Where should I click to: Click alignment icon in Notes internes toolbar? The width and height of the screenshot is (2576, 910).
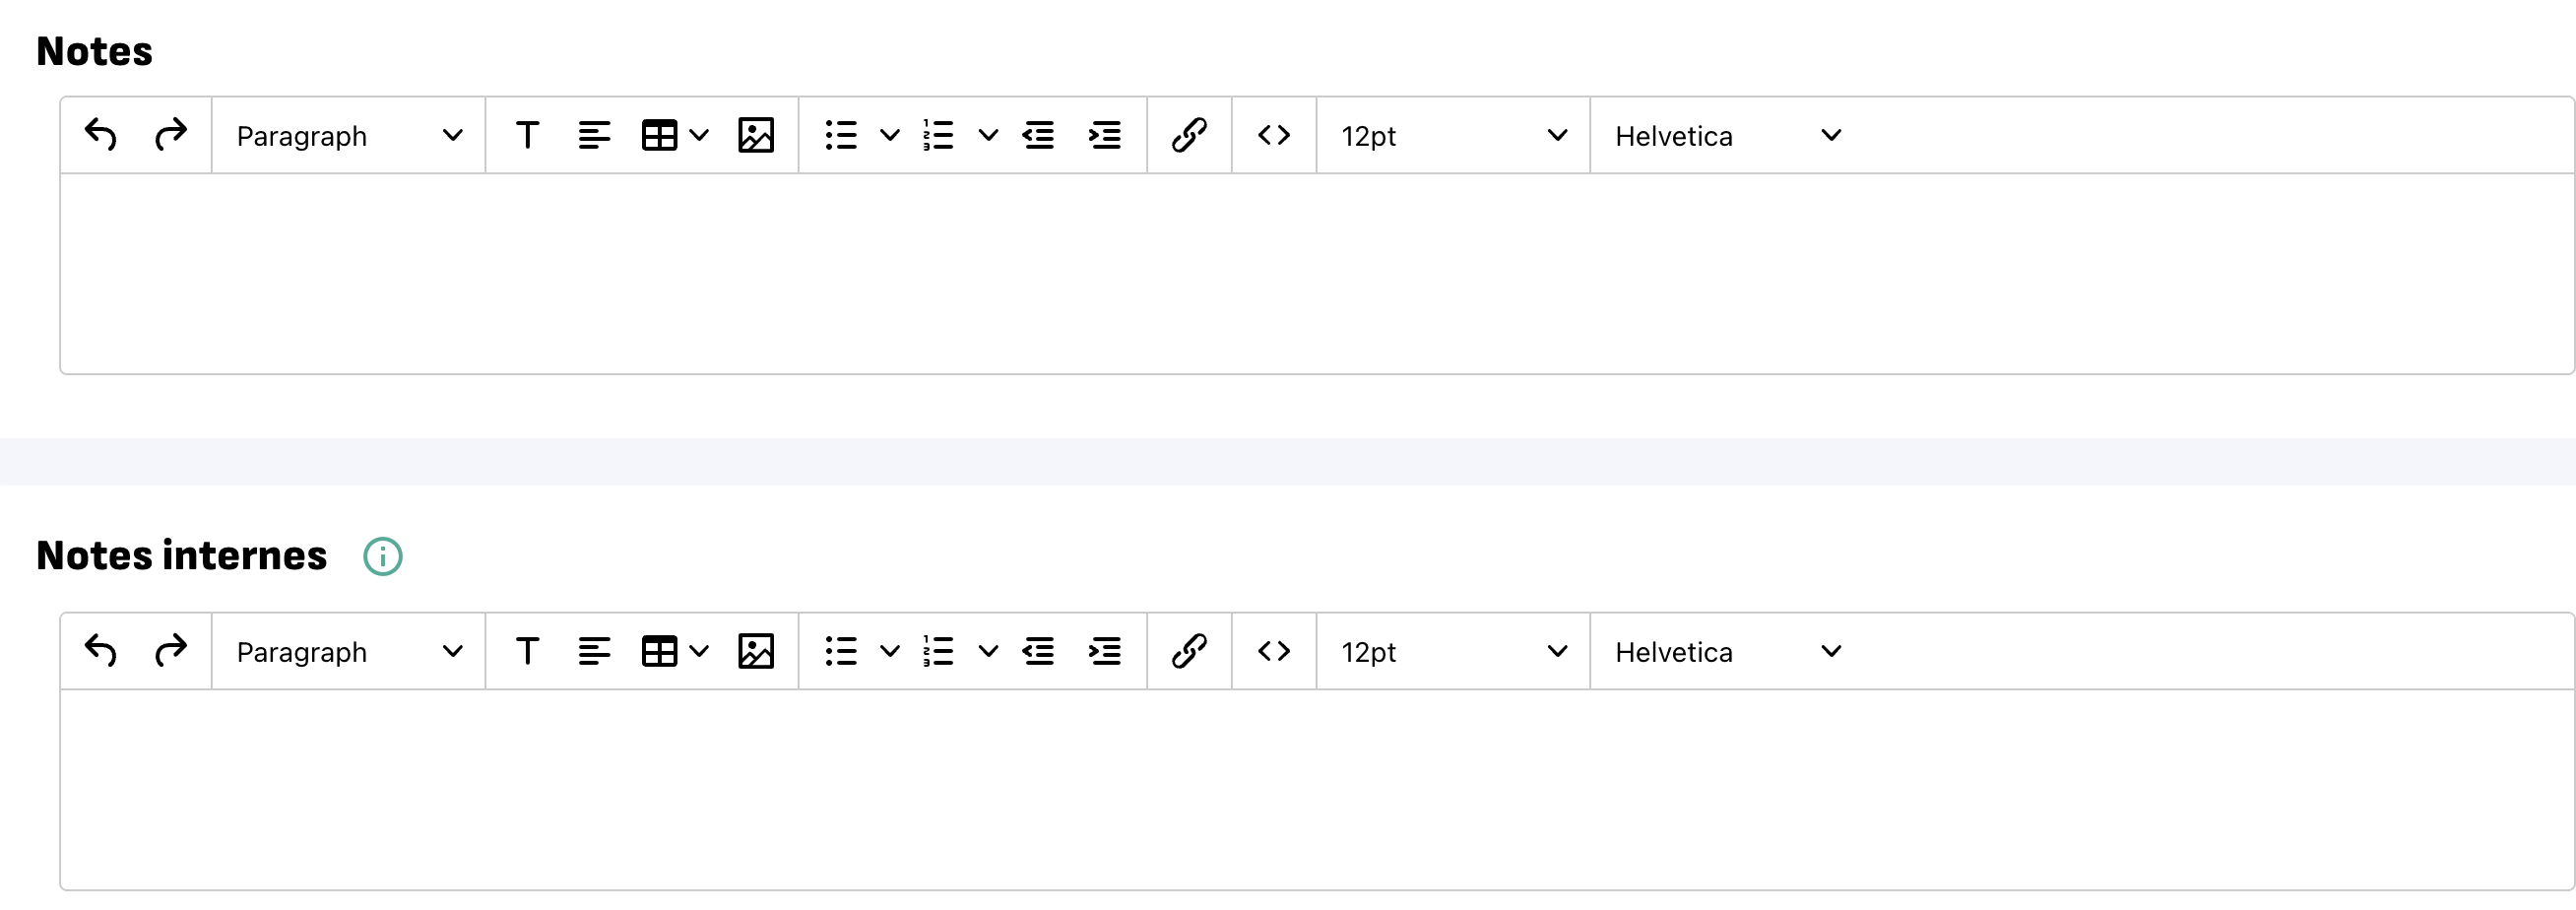(594, 651)
